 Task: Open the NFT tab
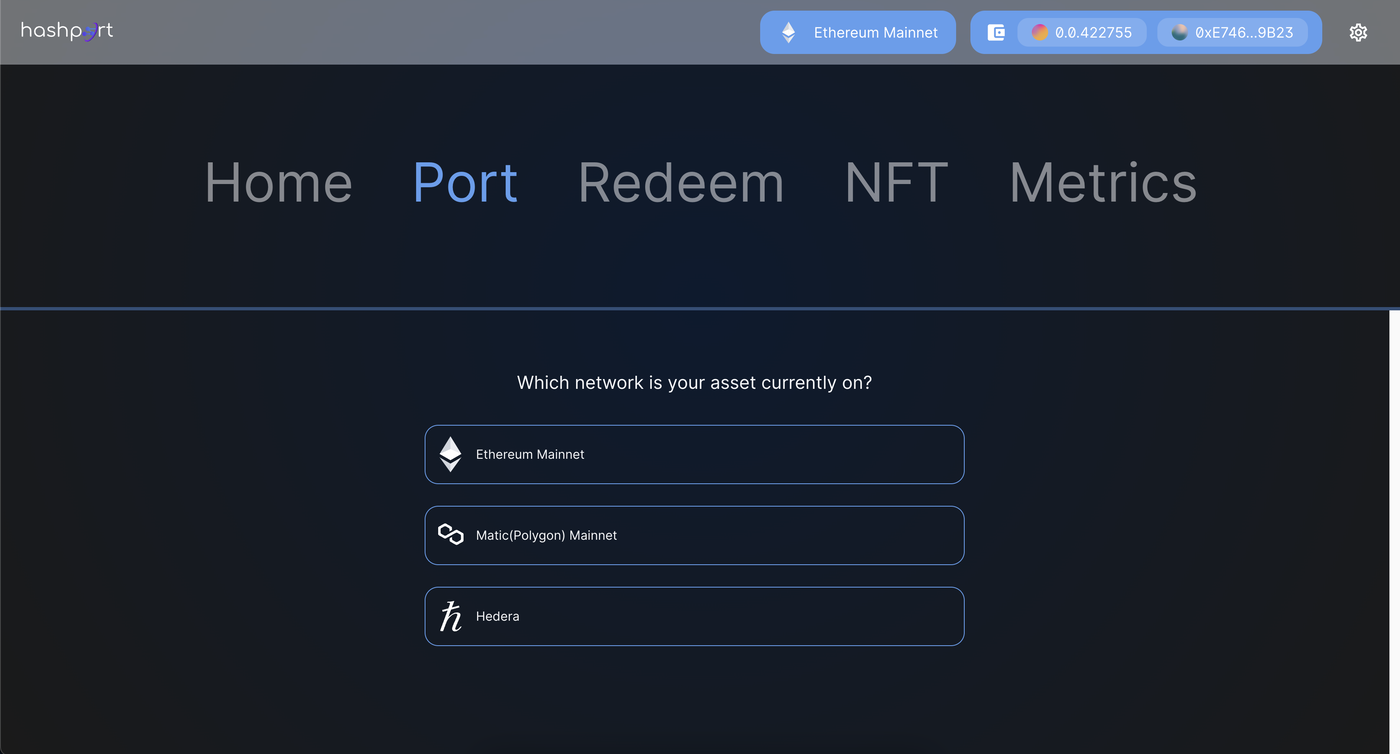click(x=896, y=183)
